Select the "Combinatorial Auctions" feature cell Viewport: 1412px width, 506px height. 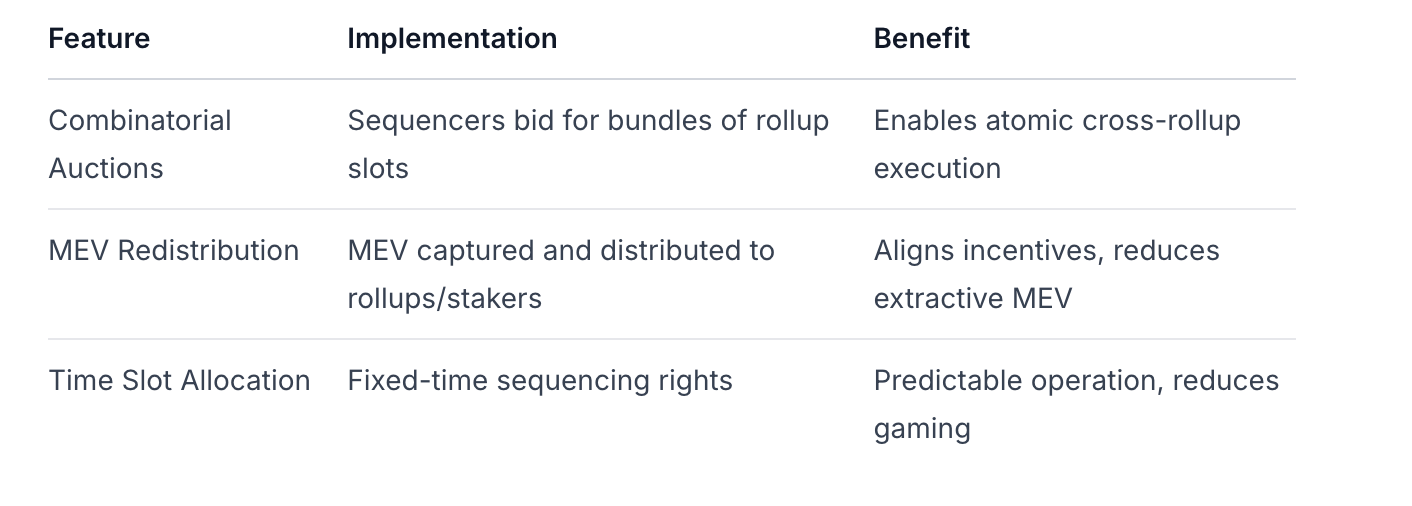[140, 144]
